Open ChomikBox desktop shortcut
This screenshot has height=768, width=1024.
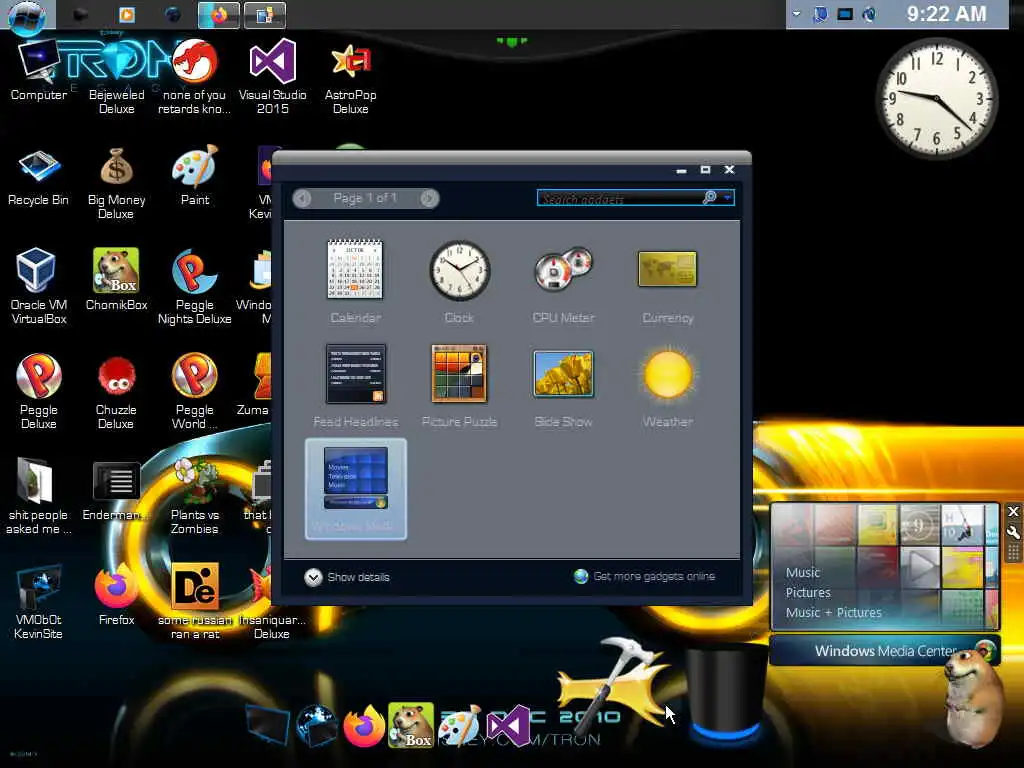point(116,280)
